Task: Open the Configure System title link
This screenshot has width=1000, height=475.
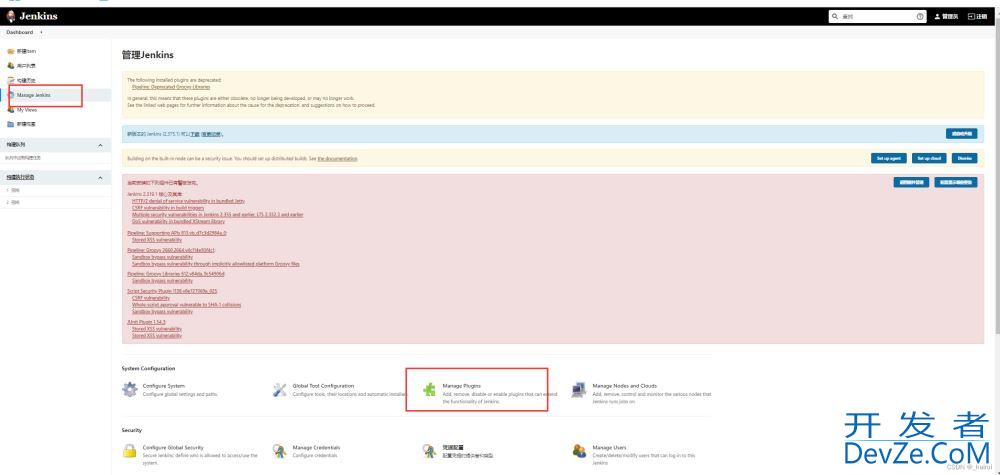Action: (x=163, y=386)
